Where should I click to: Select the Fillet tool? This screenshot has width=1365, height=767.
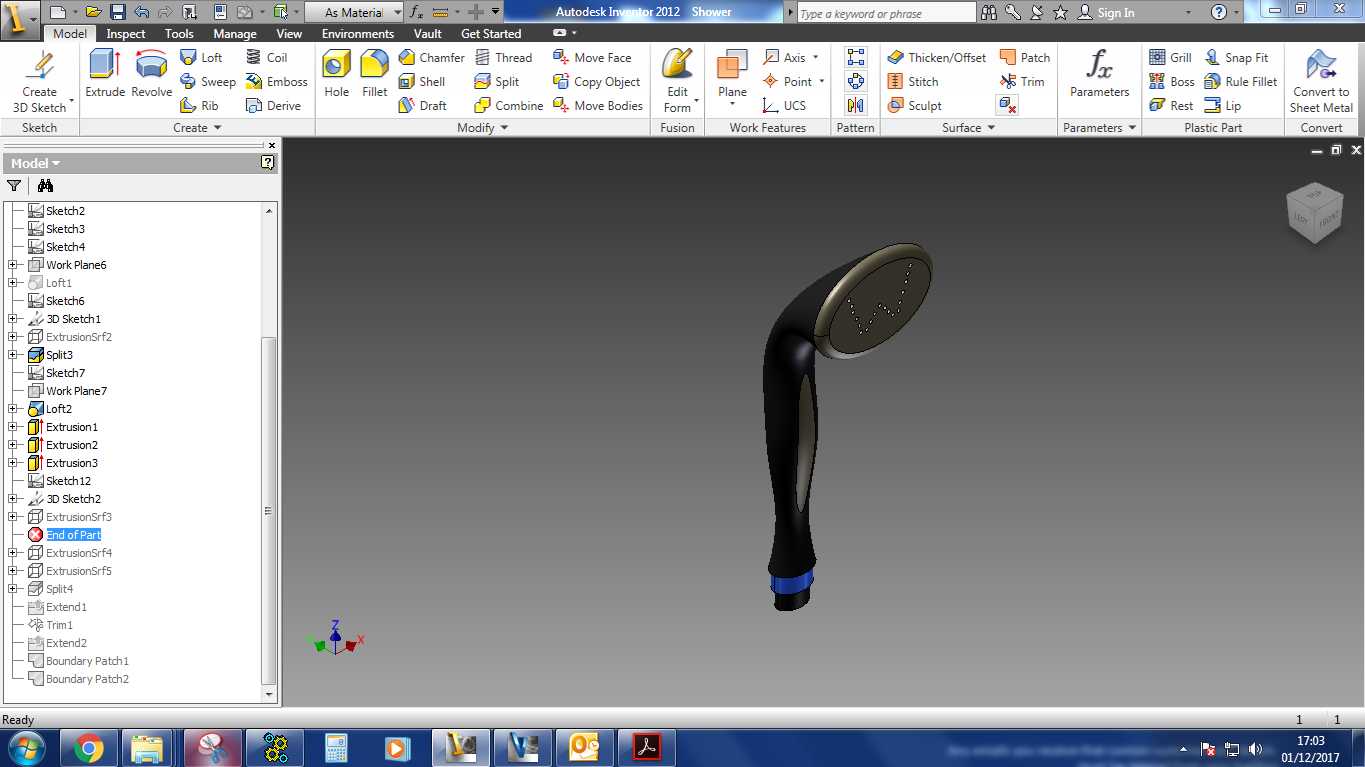tap(375, 73)
